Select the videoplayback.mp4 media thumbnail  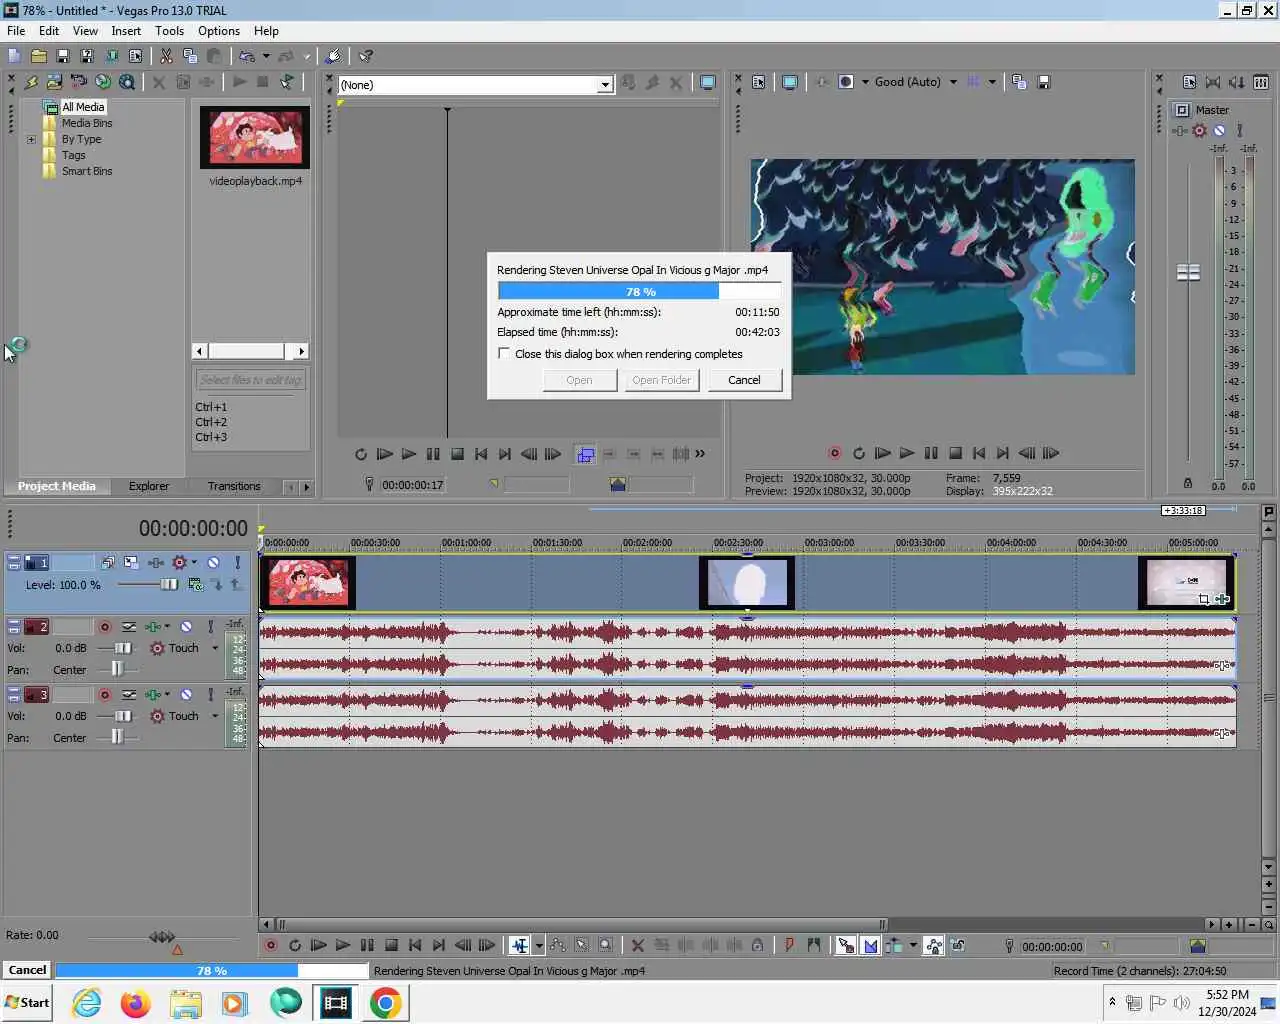pos(255,137)
